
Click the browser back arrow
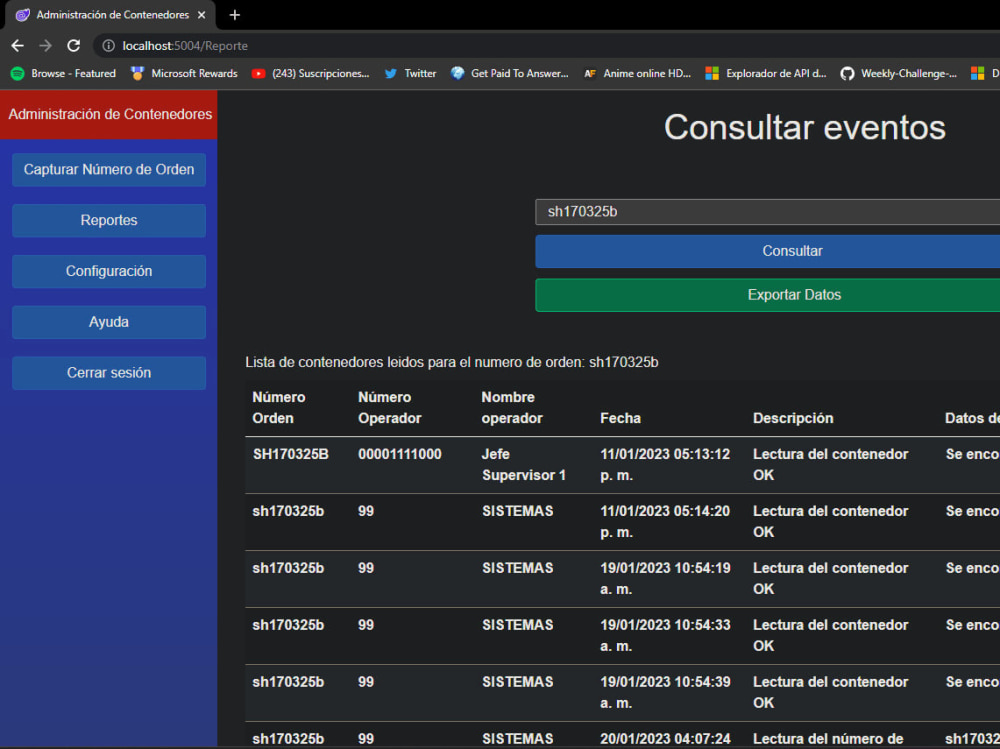[17, 46]
